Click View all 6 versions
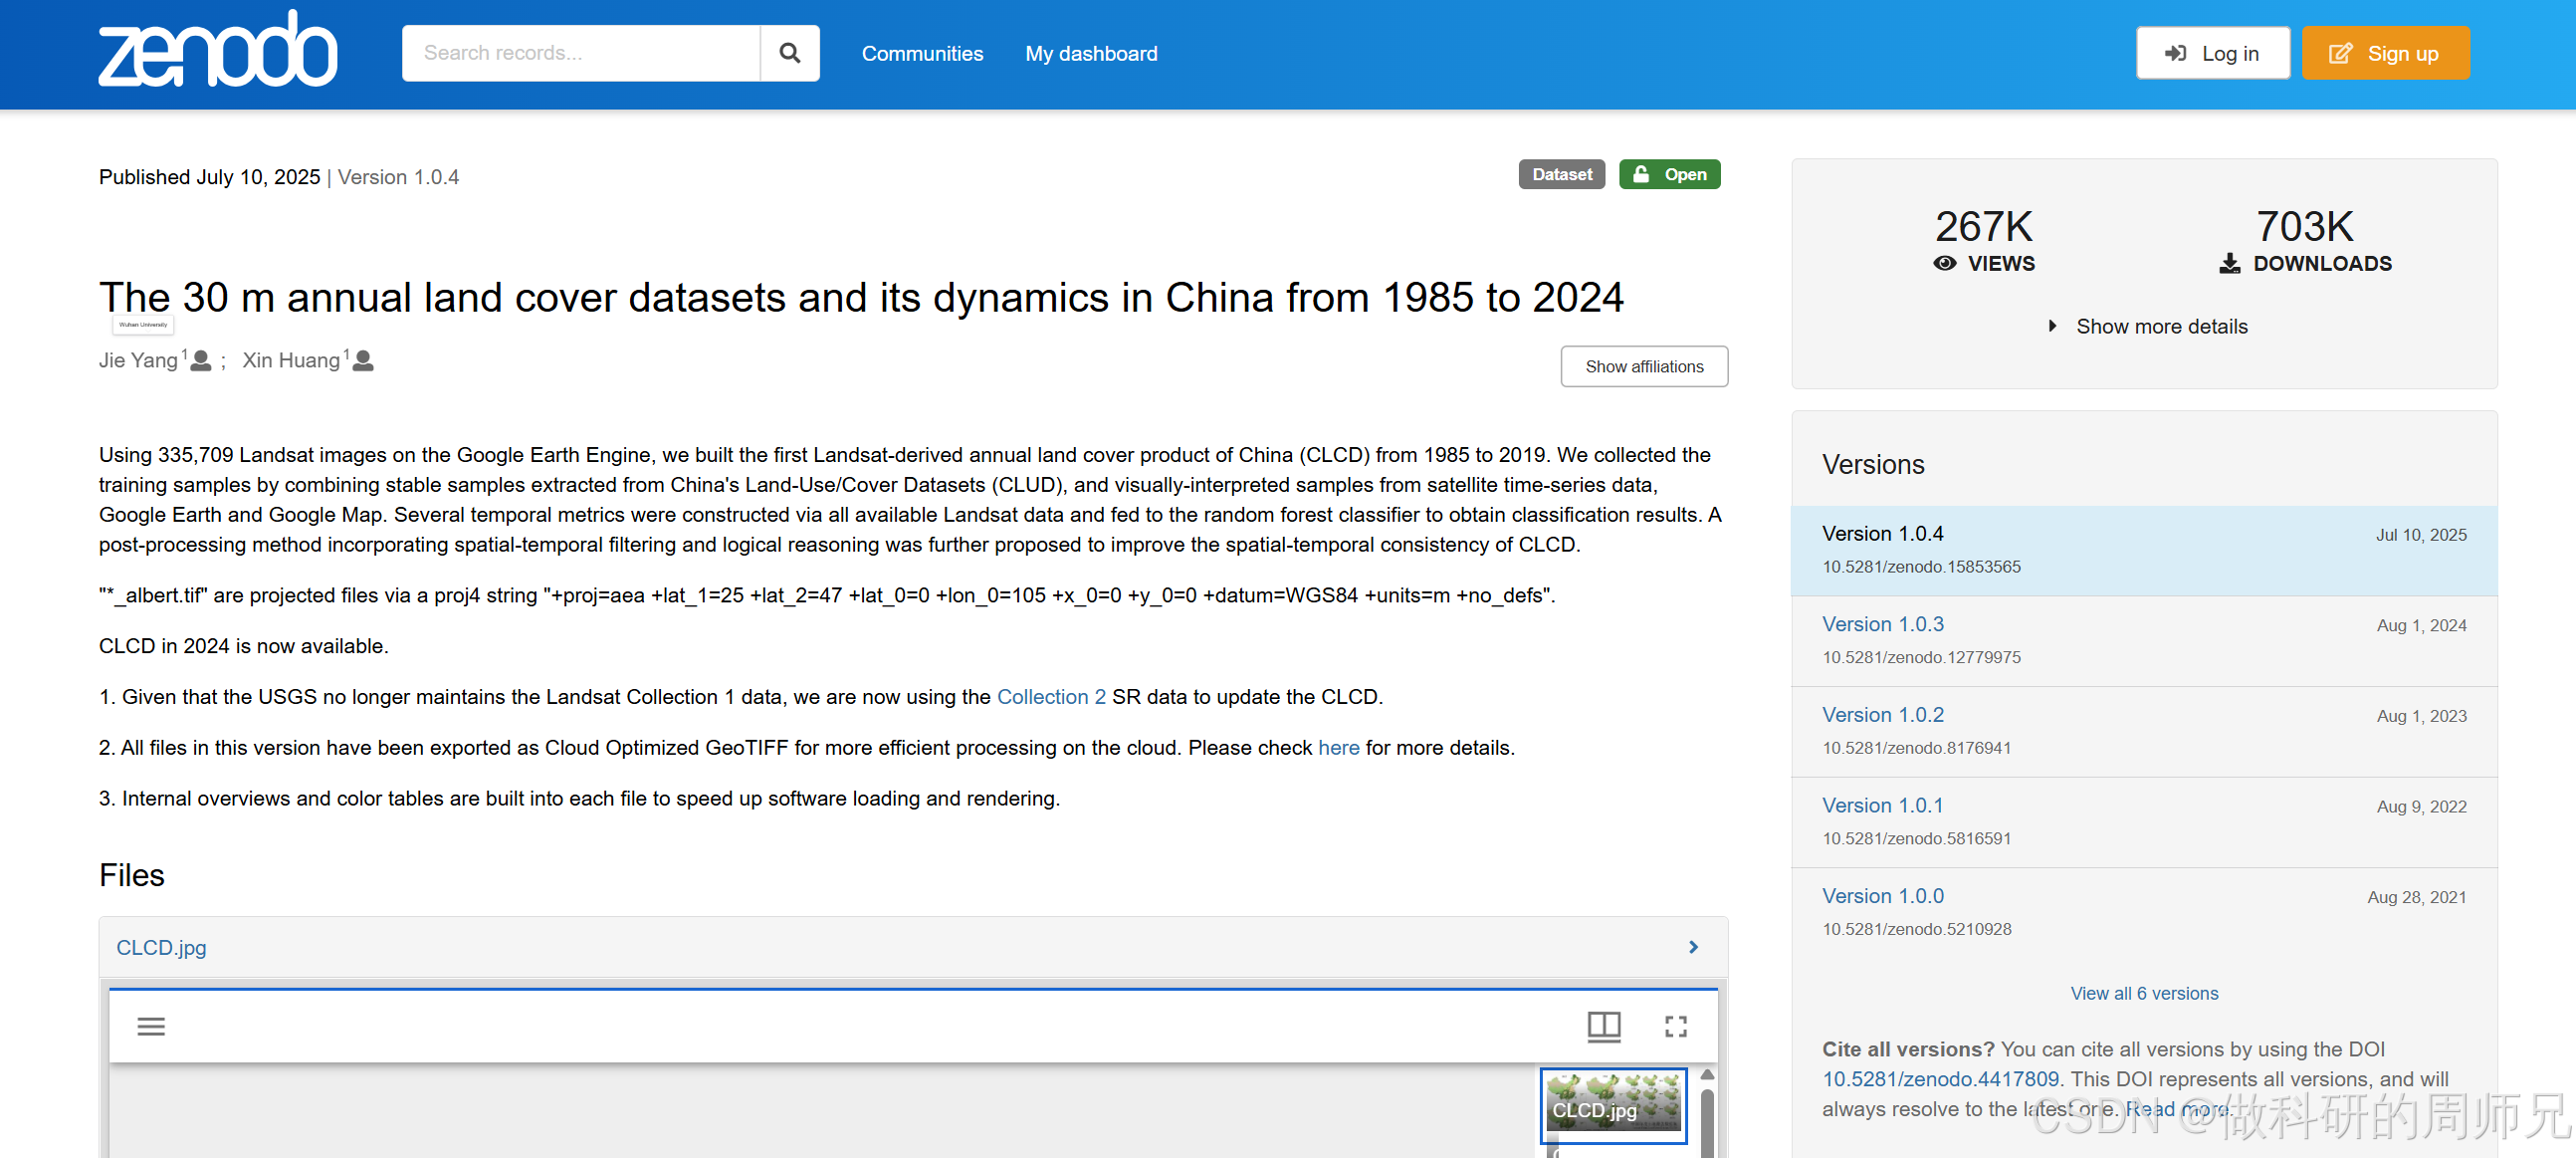Image resolution: width=2576 pixels, height=1158 pixels. 2144,993
